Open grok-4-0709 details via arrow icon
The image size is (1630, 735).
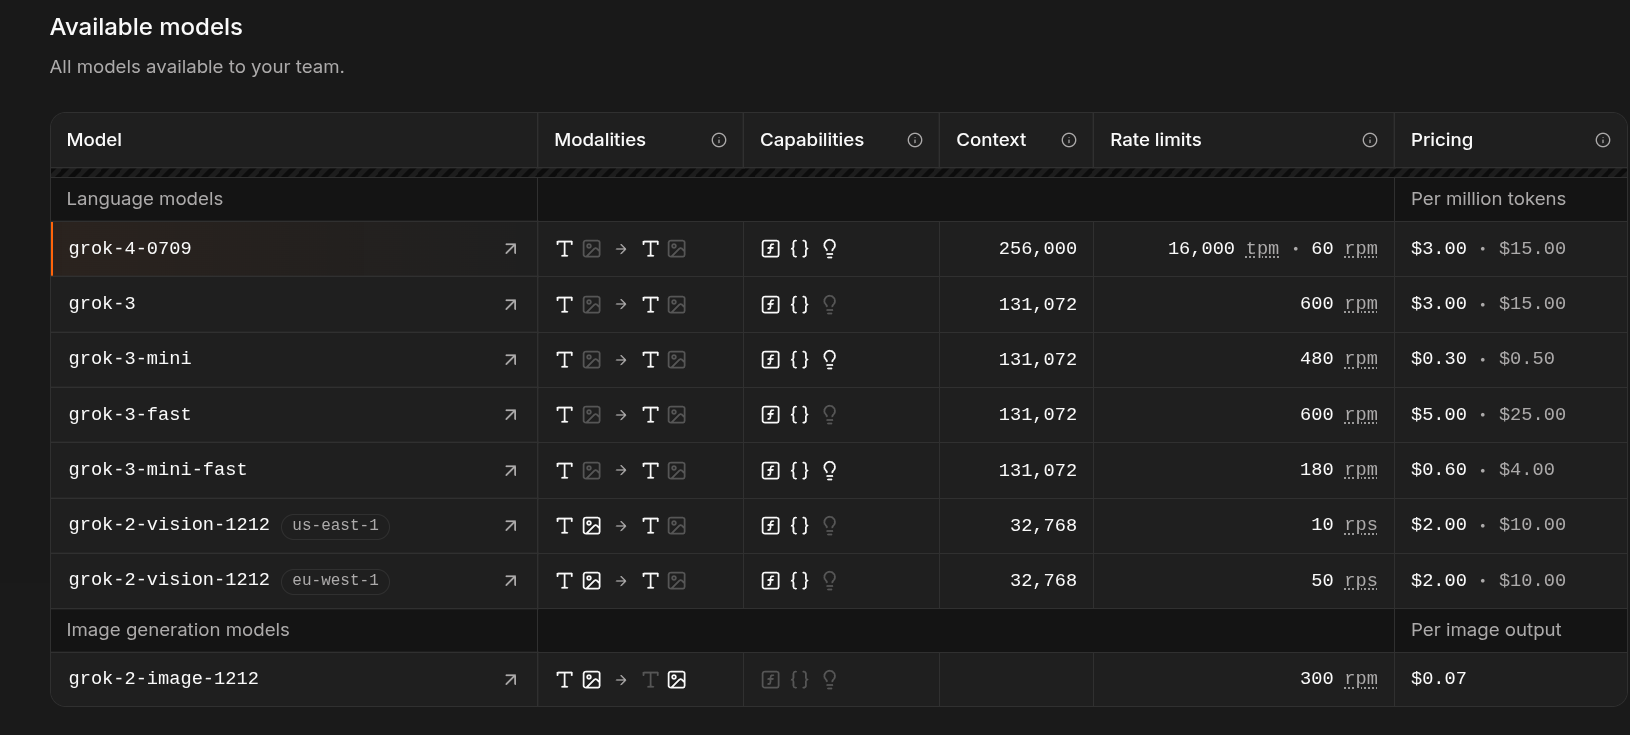511,249
